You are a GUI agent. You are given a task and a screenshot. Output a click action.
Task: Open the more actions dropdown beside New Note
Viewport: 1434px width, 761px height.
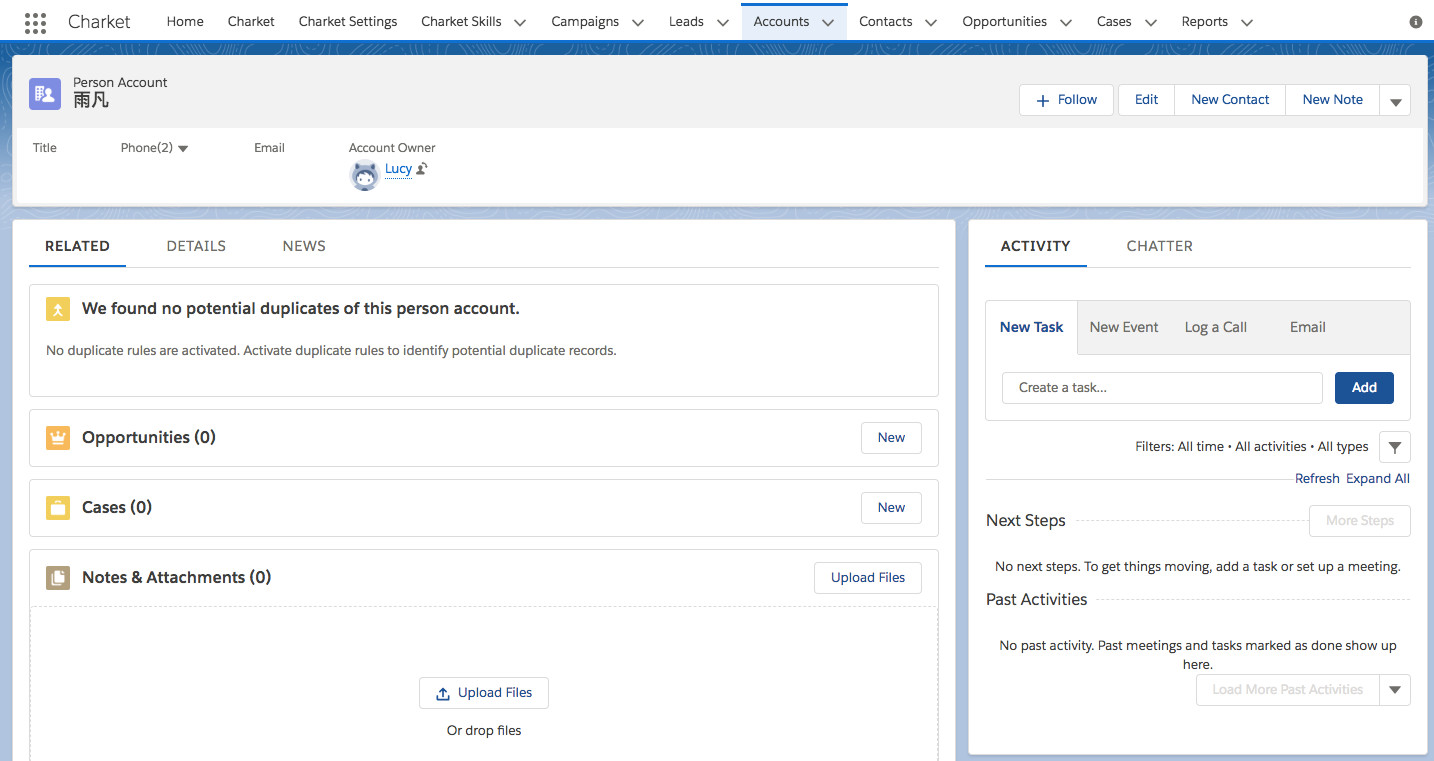click(1395, 101)
